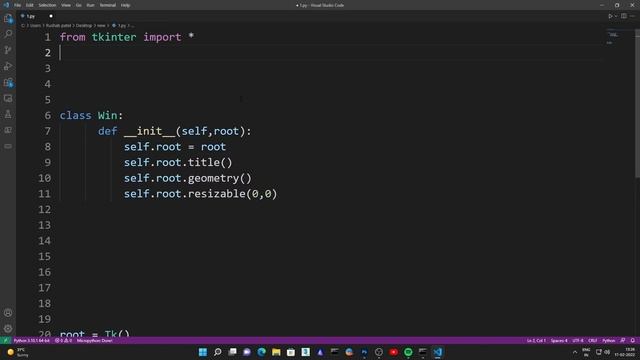Change end of line sequence CRLF

[593, 340]
